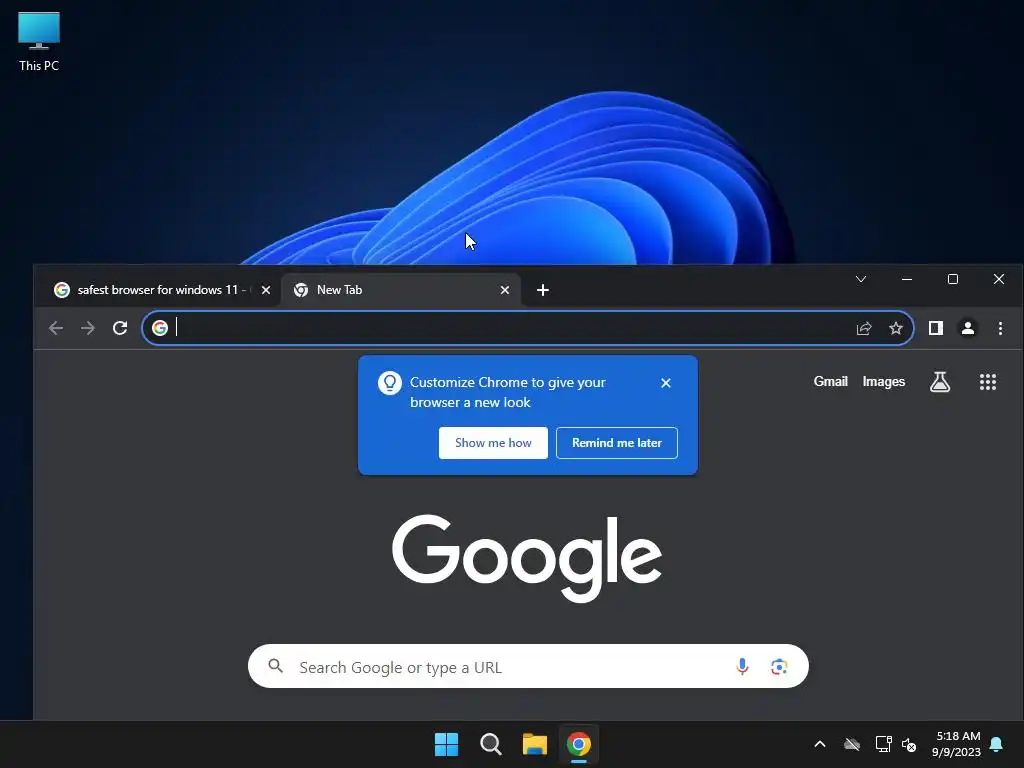The width and height of the screenshot is (1024, 768).
Task: Click Remind me later button
Action: [x=616, y=443]
